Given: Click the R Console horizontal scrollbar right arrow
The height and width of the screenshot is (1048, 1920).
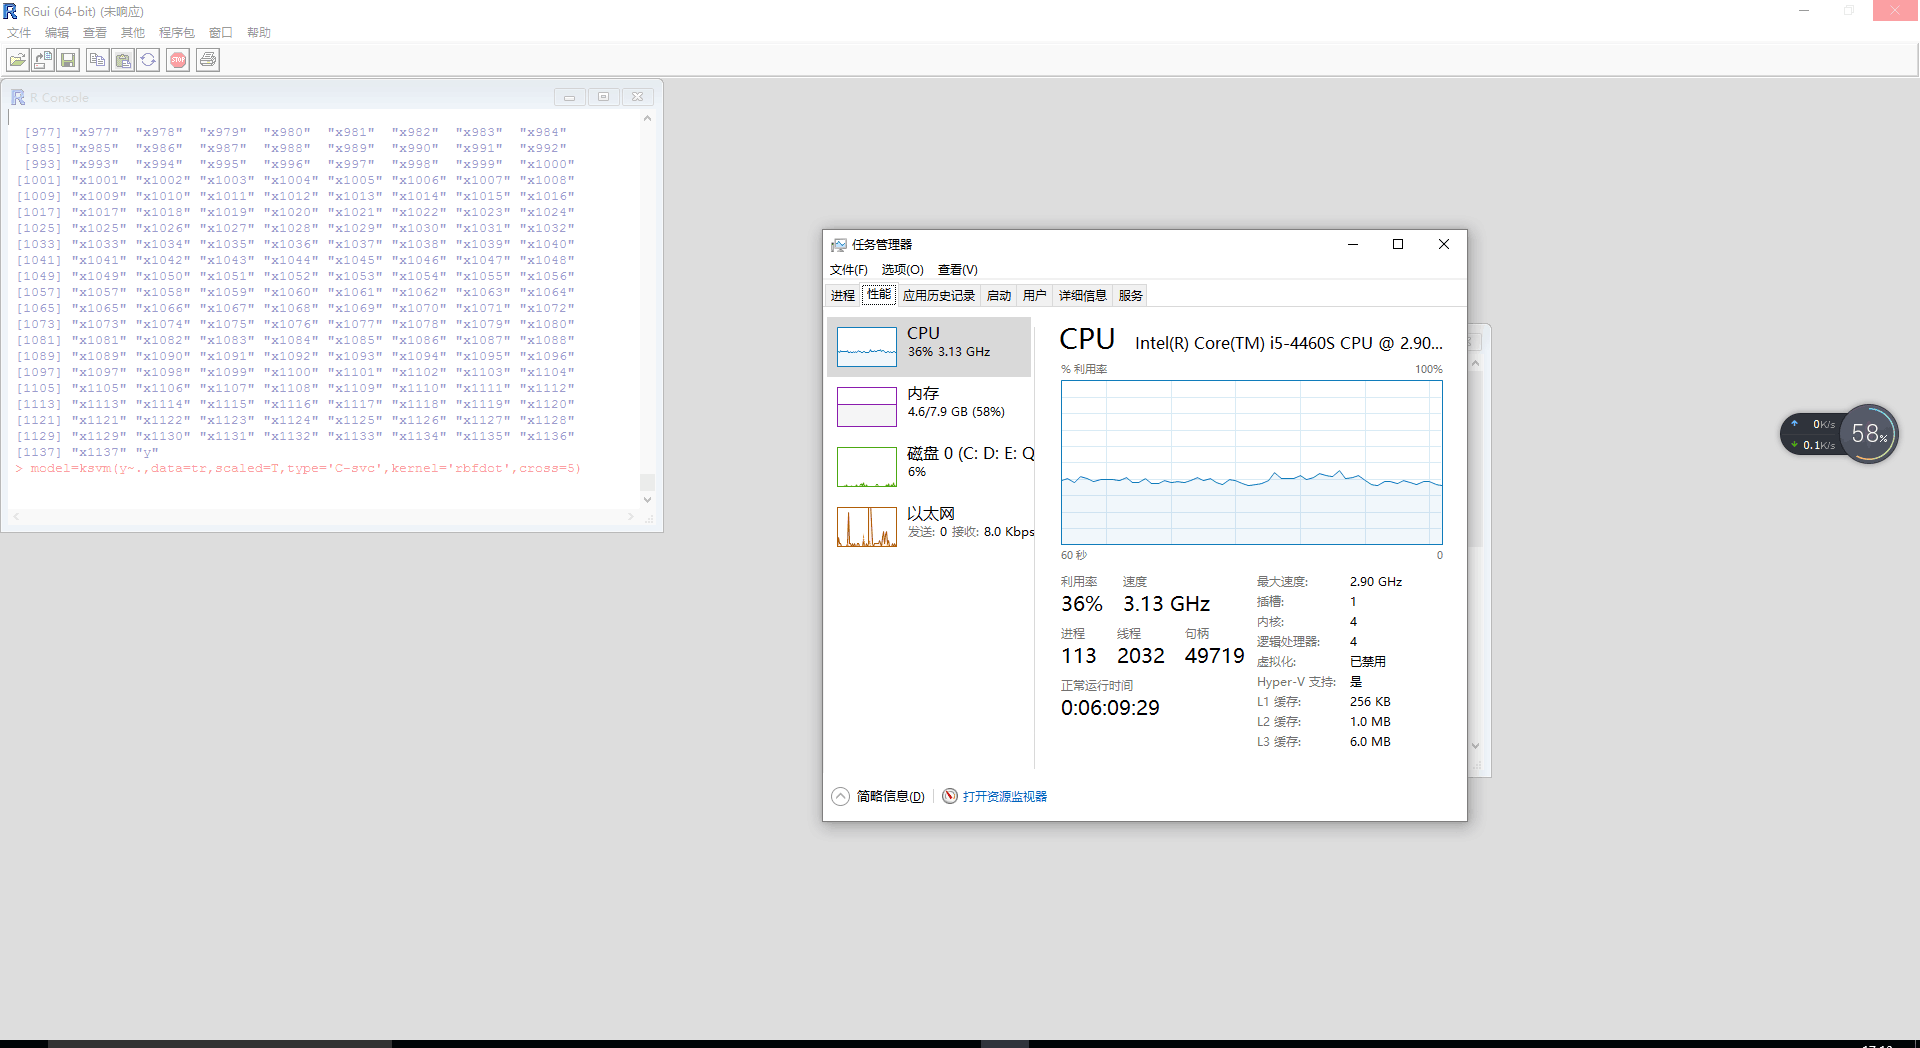Looking at the screenshot, I should 631,517.
